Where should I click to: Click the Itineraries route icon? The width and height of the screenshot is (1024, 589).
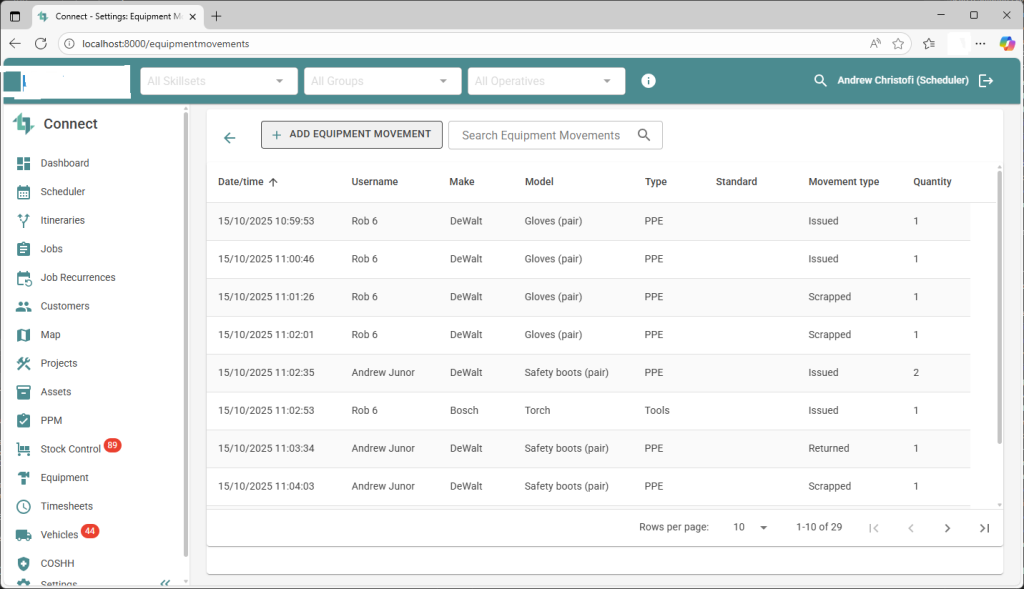(x=24, y=221)
